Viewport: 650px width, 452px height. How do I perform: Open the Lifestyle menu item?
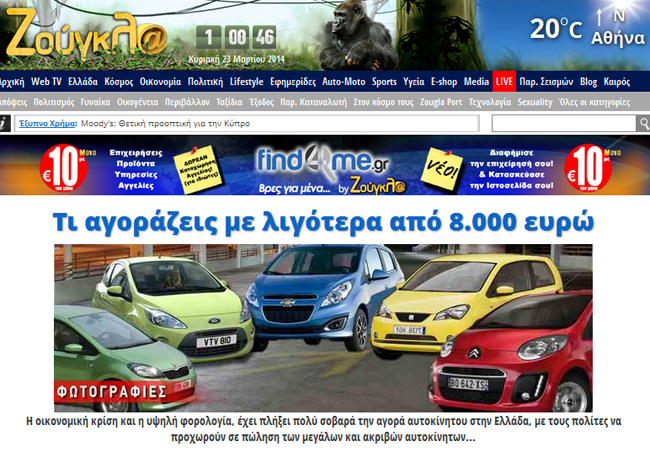(x=246, y=81)
